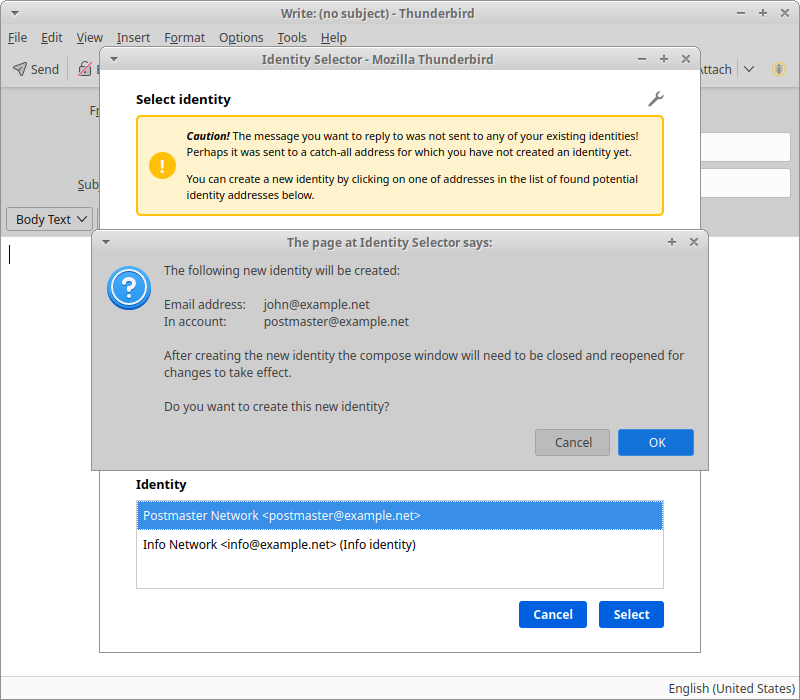The height and width of the screenshot is (700, 800).
Task: Open the Help menu
Action: pyautogui.click(x=334, y=38)
